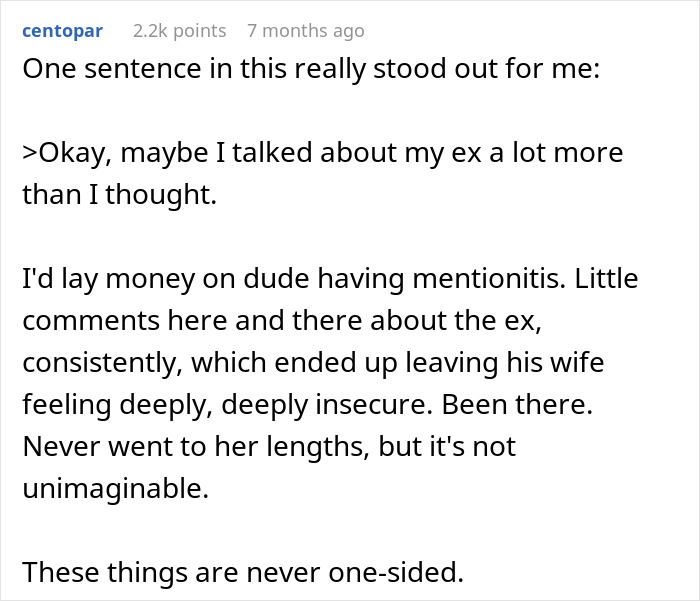Click the text 'than I thought.'
The width and height of the screenshot is (700, 601).
119,195
